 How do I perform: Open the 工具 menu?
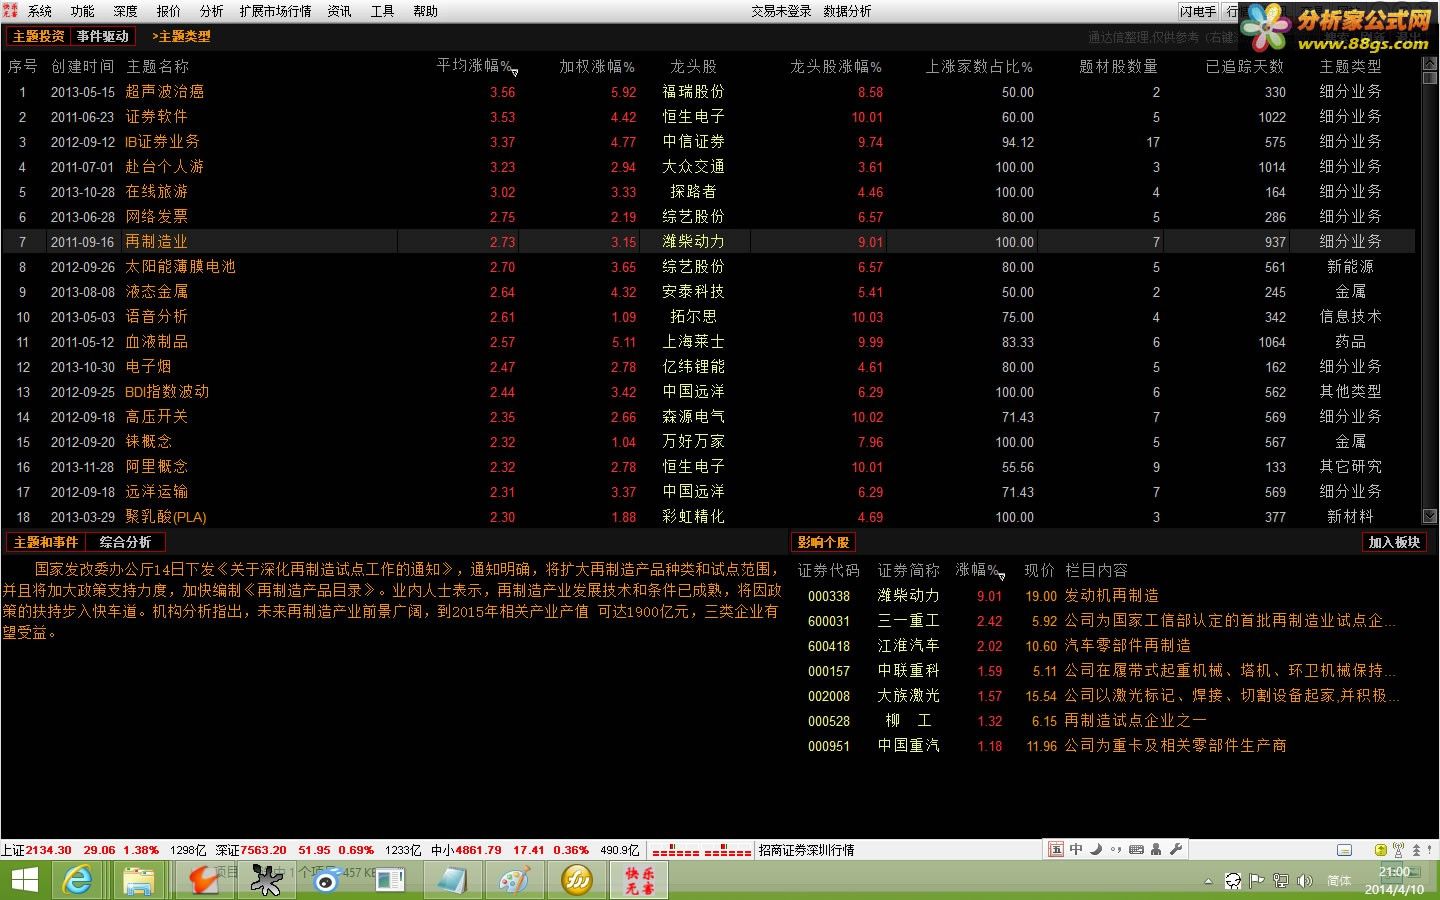(383, 11)
